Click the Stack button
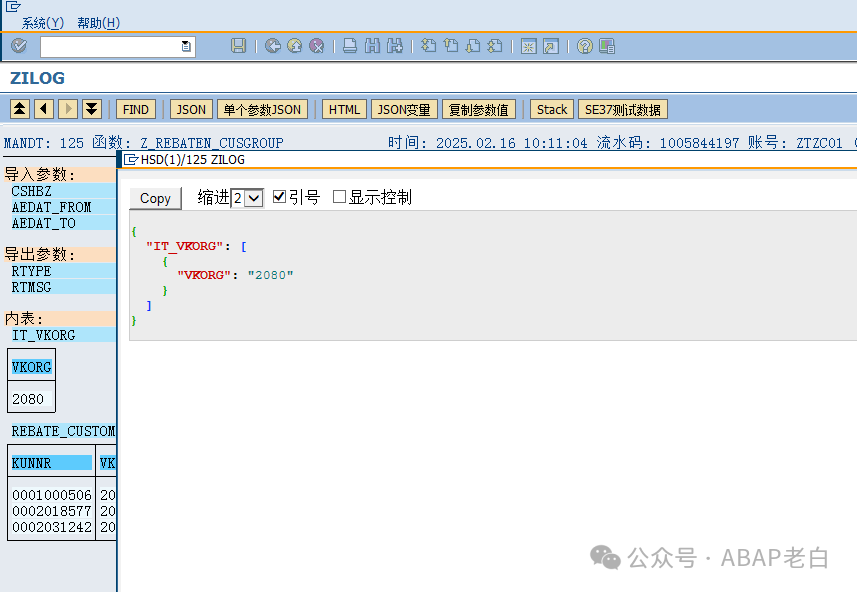The width and height of the screenshot is (857, 592). (x=552, y=109)
